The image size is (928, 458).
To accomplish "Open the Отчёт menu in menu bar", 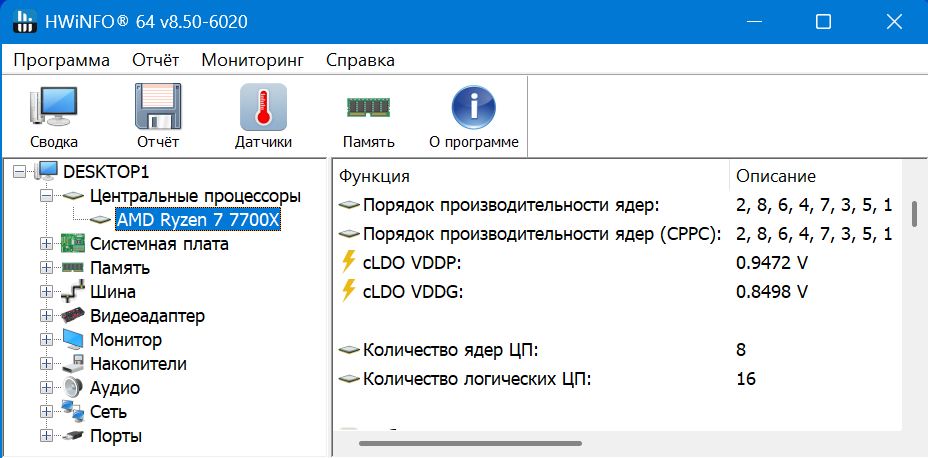I will pos(156,60).
